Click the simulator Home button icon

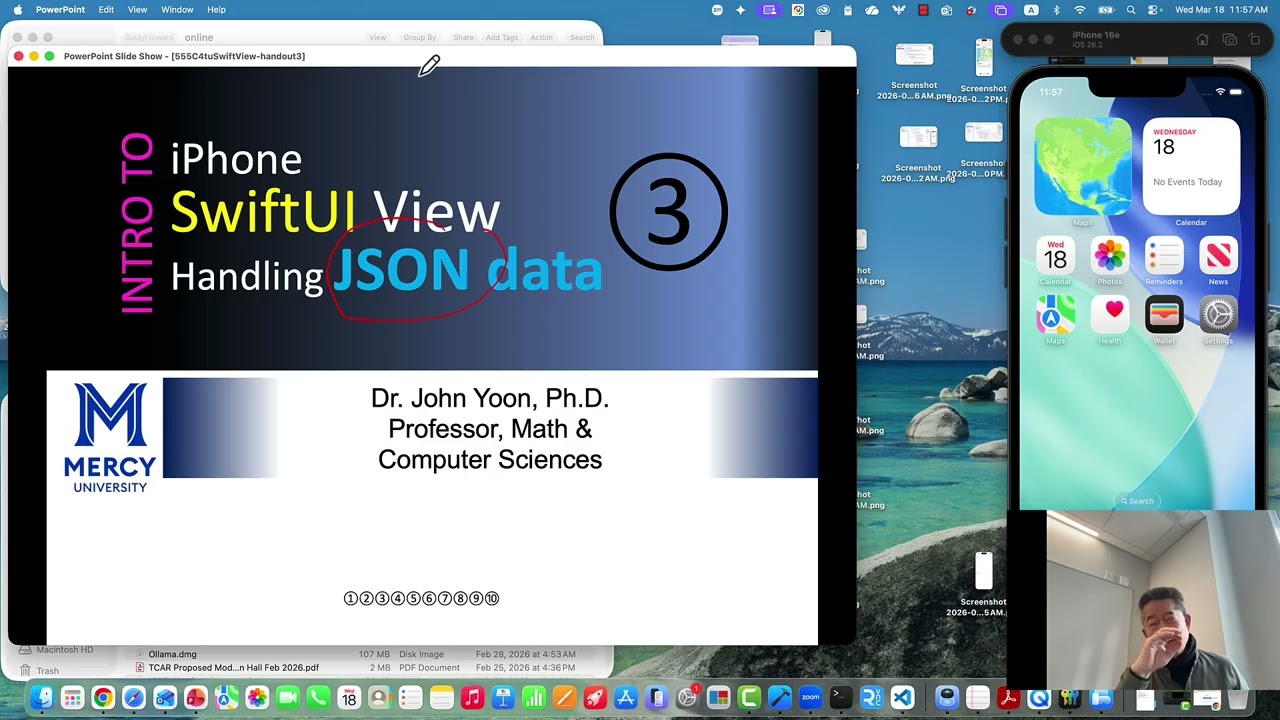pos(1202,40)
